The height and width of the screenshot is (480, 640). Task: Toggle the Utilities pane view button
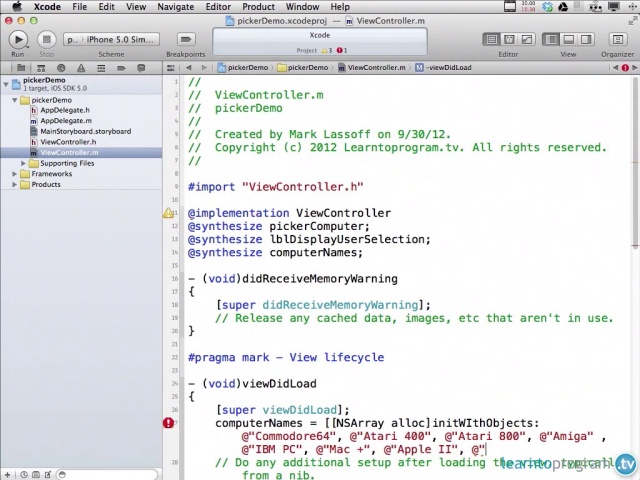586,40
